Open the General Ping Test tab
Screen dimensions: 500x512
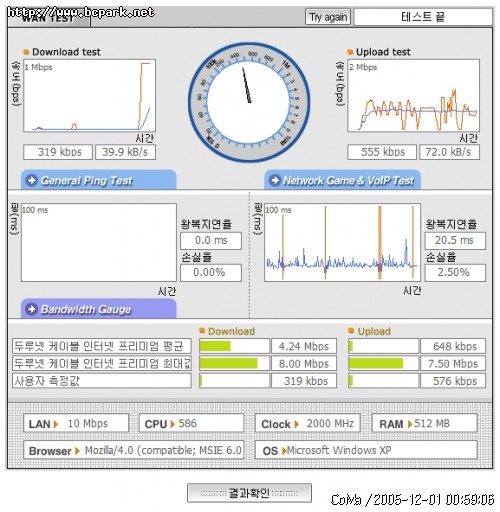(98, 180)
